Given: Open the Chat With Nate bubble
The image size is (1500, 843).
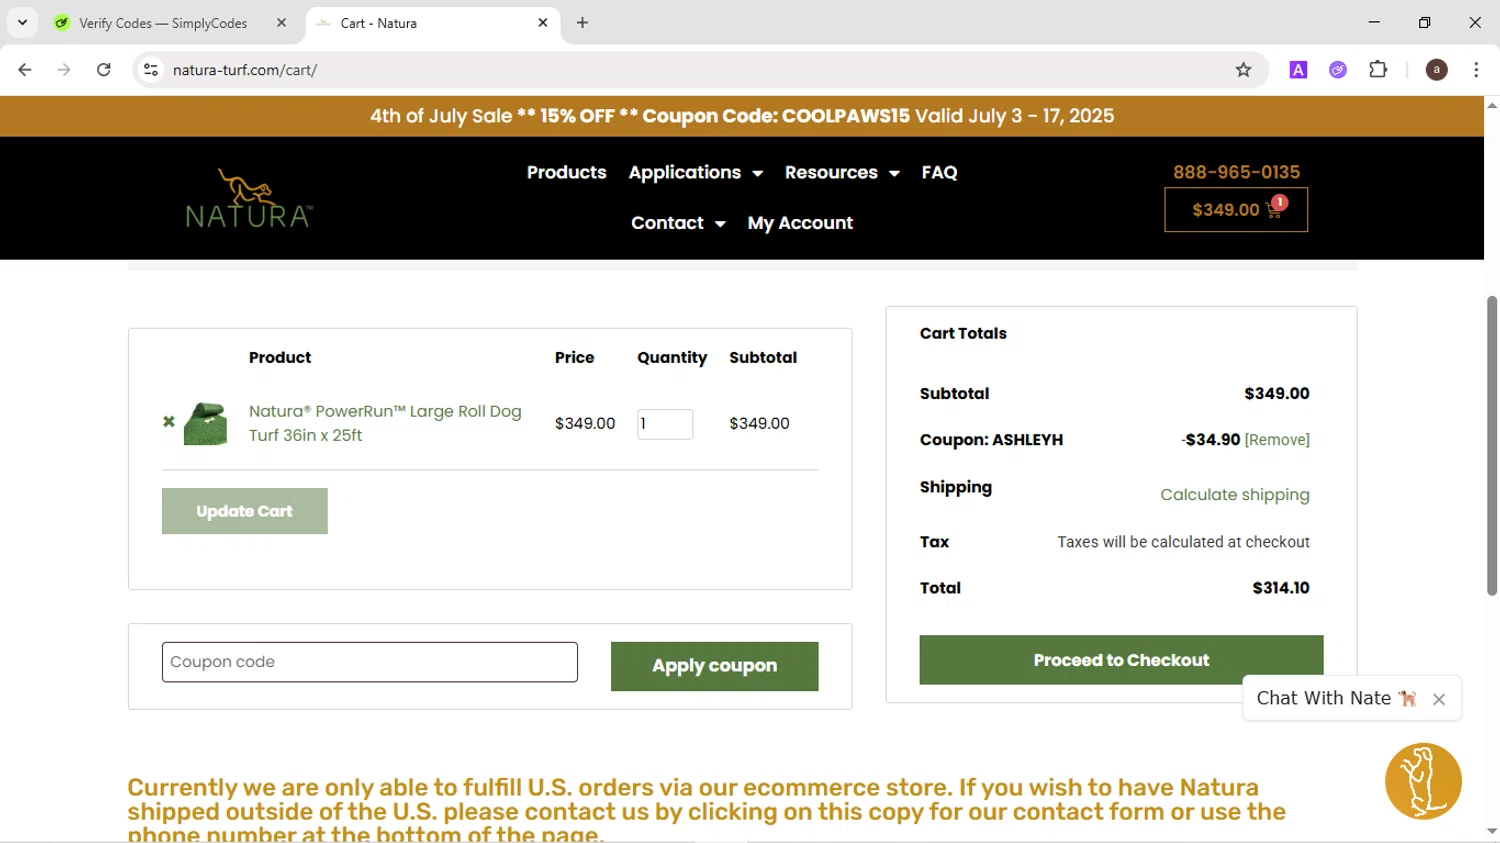Looking at the screenshot, I should pos(1336,698).
